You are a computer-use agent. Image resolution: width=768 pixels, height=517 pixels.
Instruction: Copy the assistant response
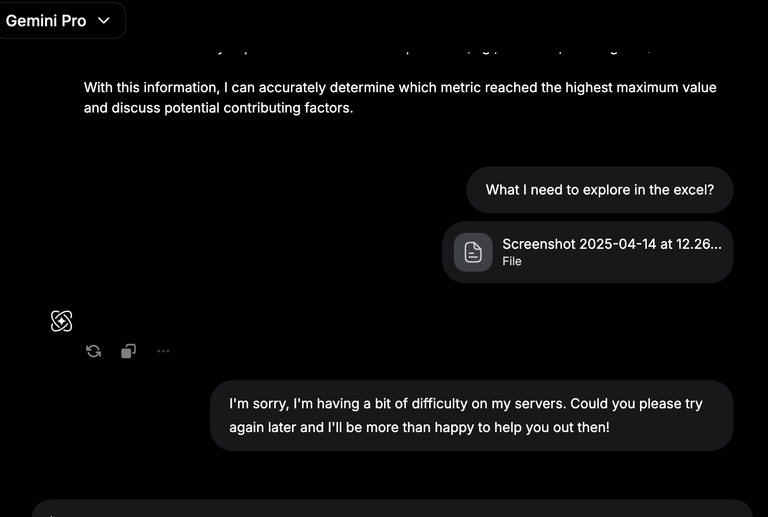128,351
